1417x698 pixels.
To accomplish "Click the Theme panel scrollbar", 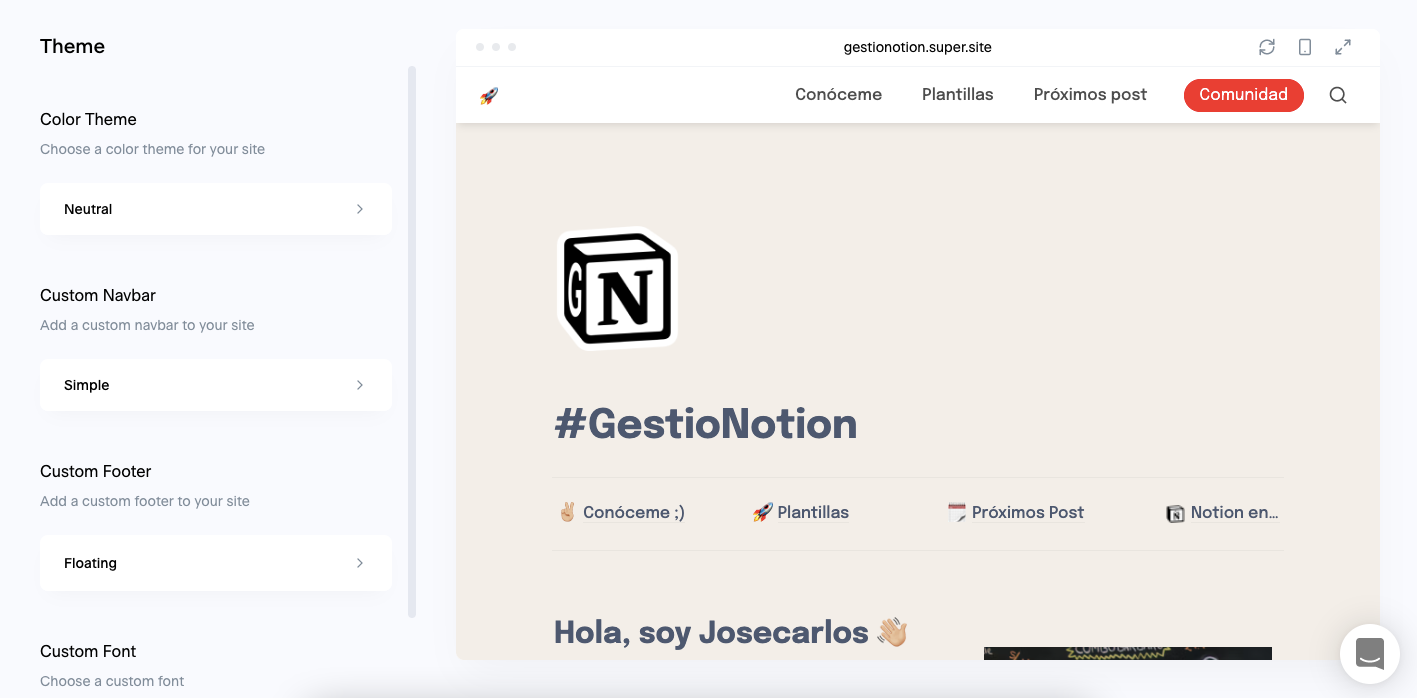I will (x=412, y=342).
